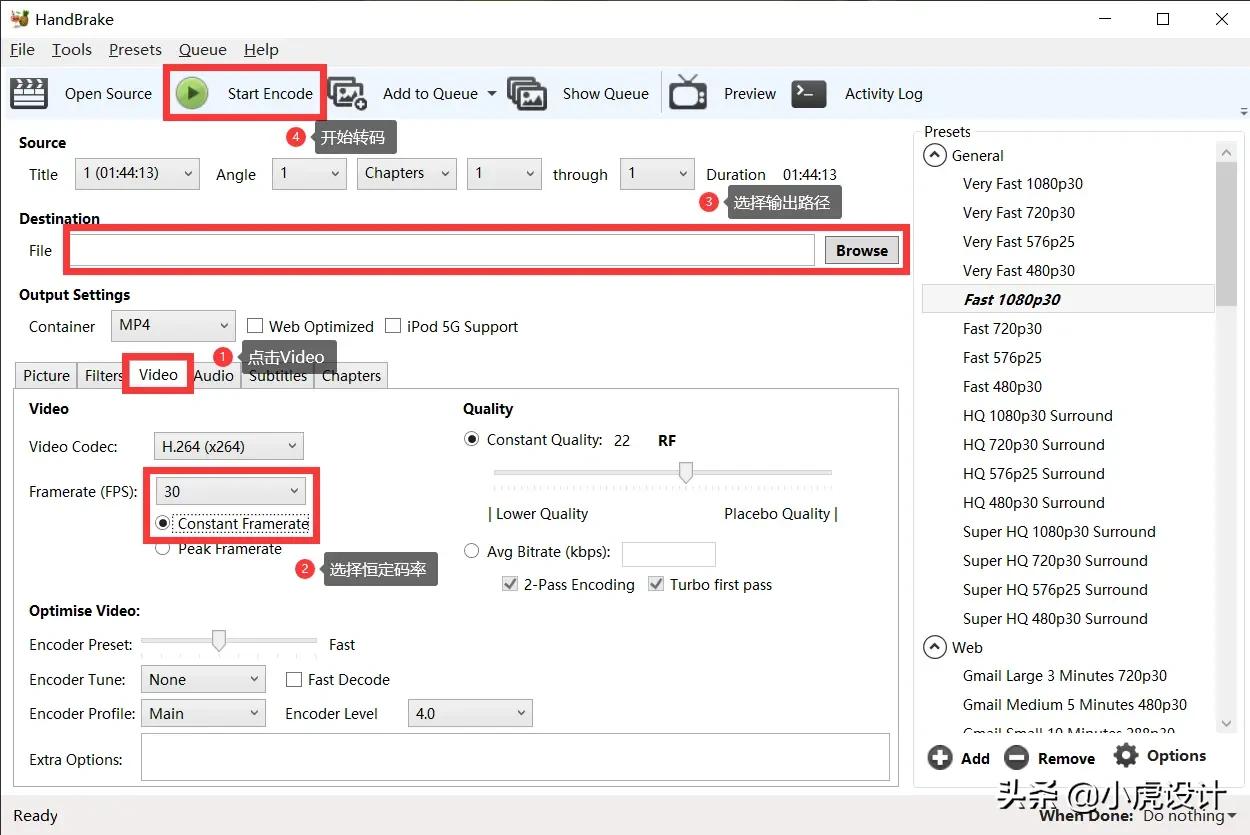
Task: Click the Add to Queue icon
Action: 348,93
